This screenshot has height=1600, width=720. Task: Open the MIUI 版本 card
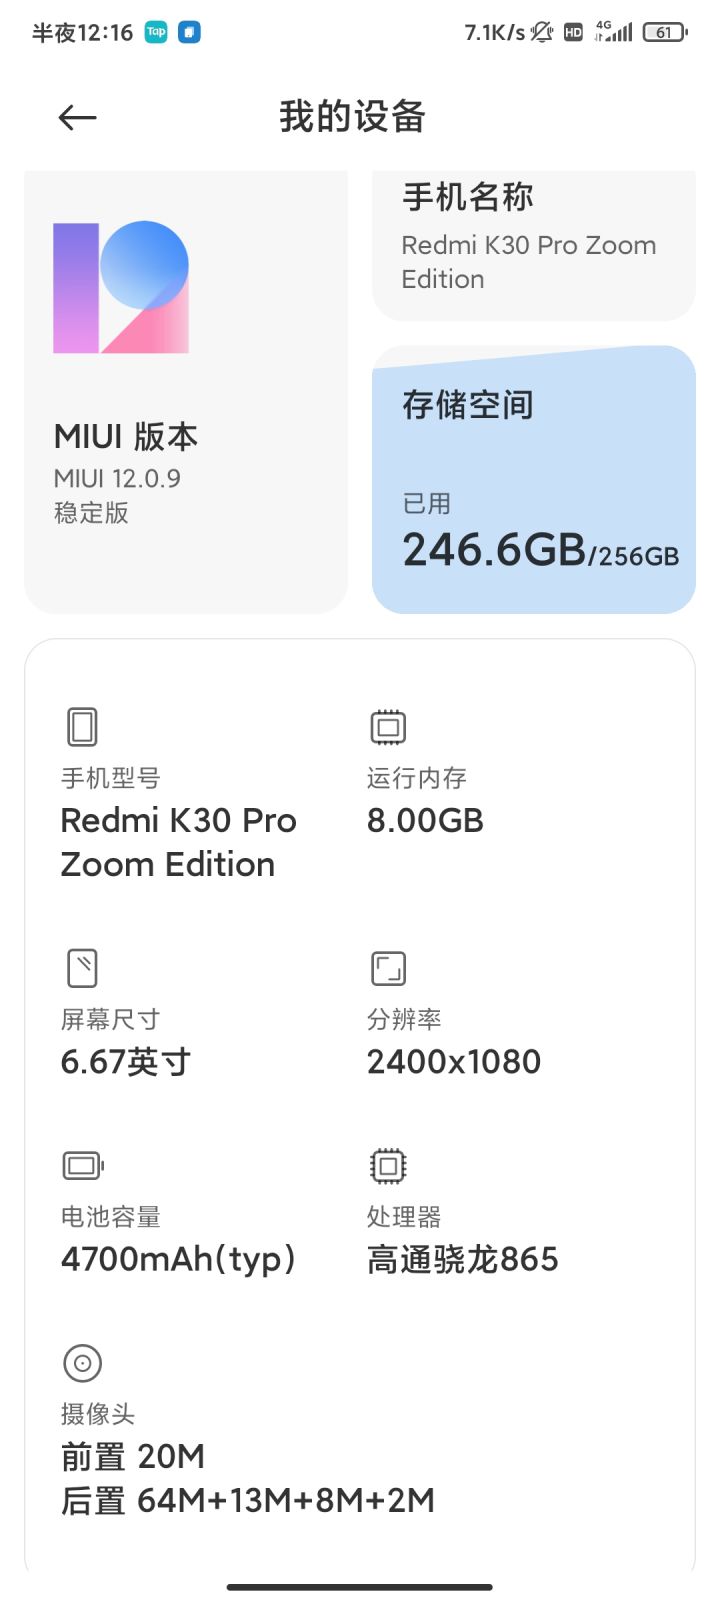tap(186, 391)
